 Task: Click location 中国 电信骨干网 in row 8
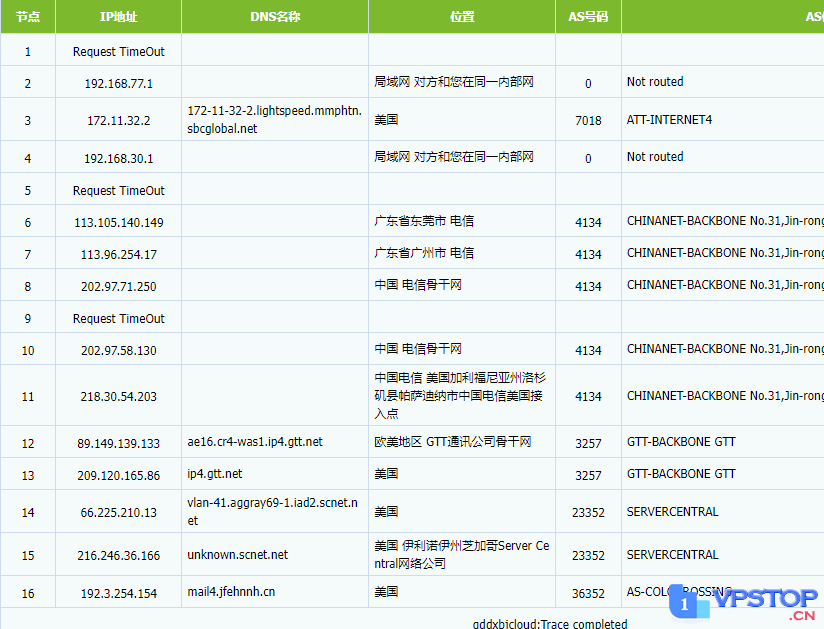[418, 285]
